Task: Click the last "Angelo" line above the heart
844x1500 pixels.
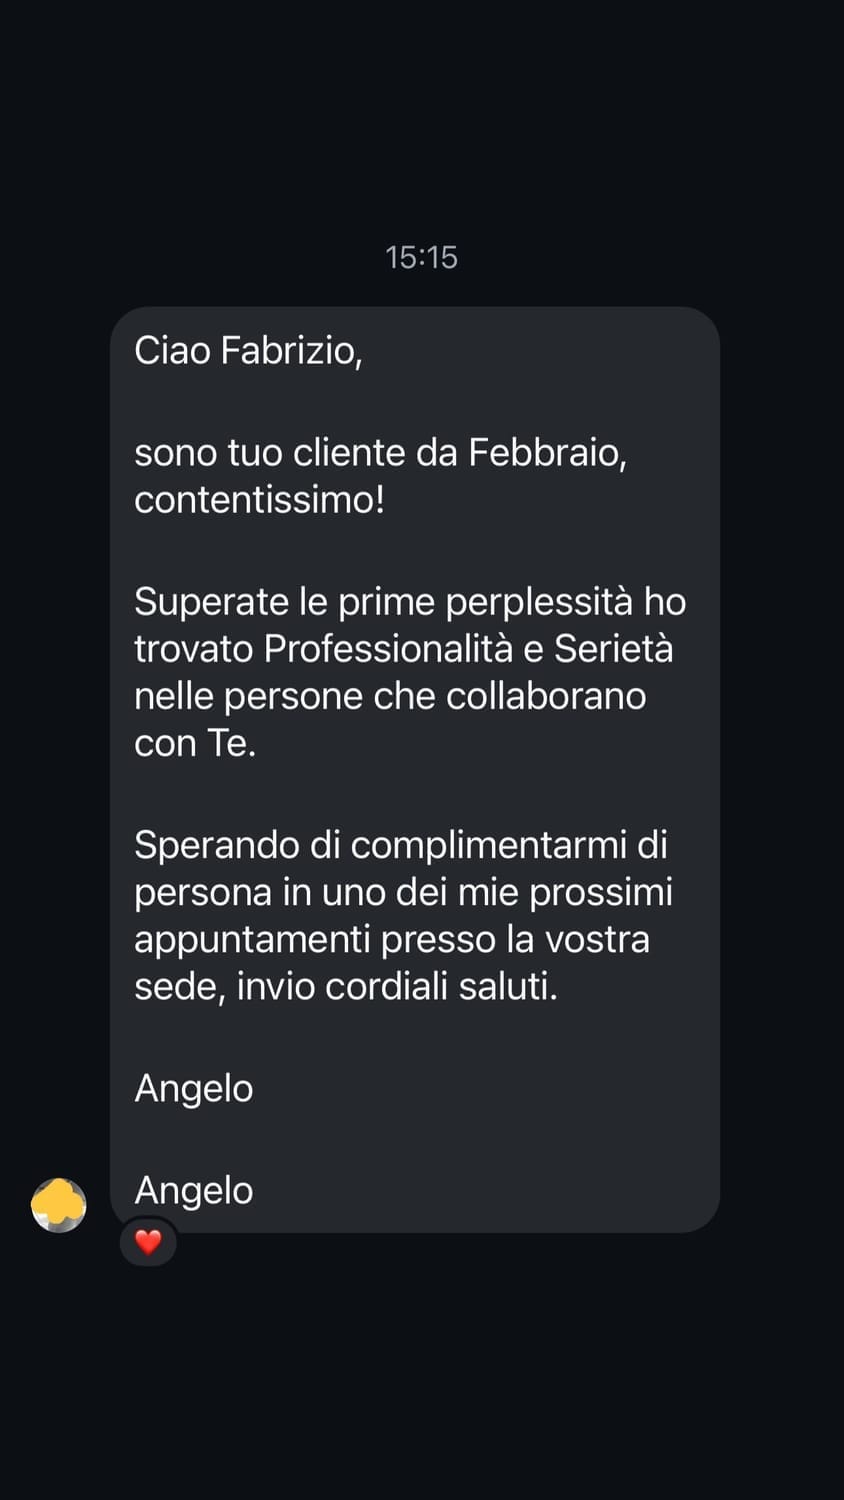Action: pos(194,1190)
